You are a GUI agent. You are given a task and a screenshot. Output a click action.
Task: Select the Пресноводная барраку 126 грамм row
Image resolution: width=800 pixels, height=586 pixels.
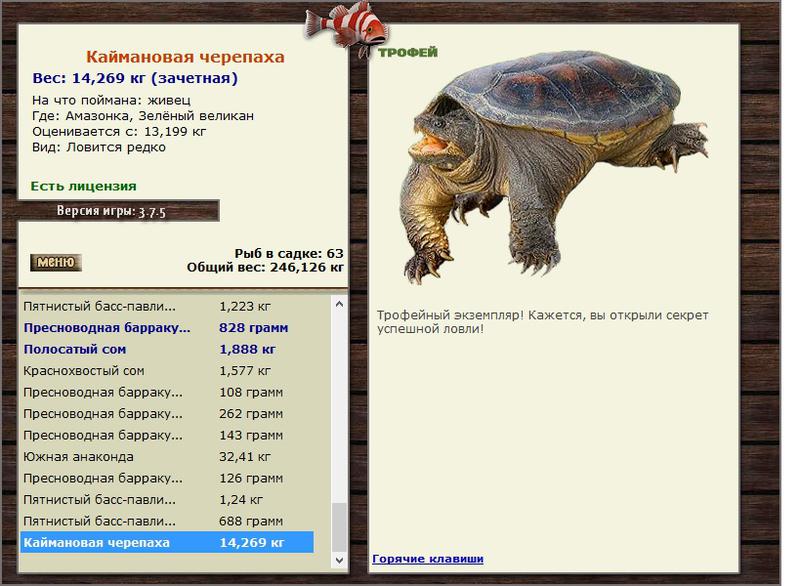pyautogui.click(x=167, y=478)
